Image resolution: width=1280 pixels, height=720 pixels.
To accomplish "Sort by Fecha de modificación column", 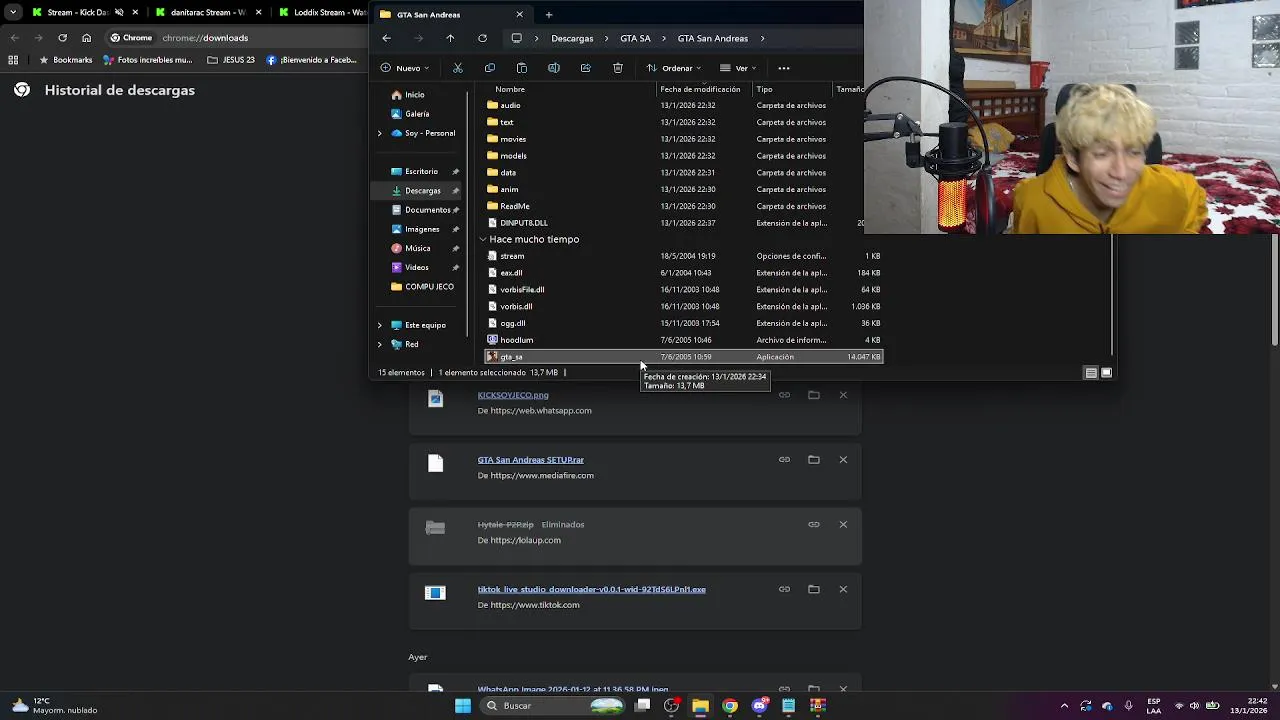I will pos(700,89).
